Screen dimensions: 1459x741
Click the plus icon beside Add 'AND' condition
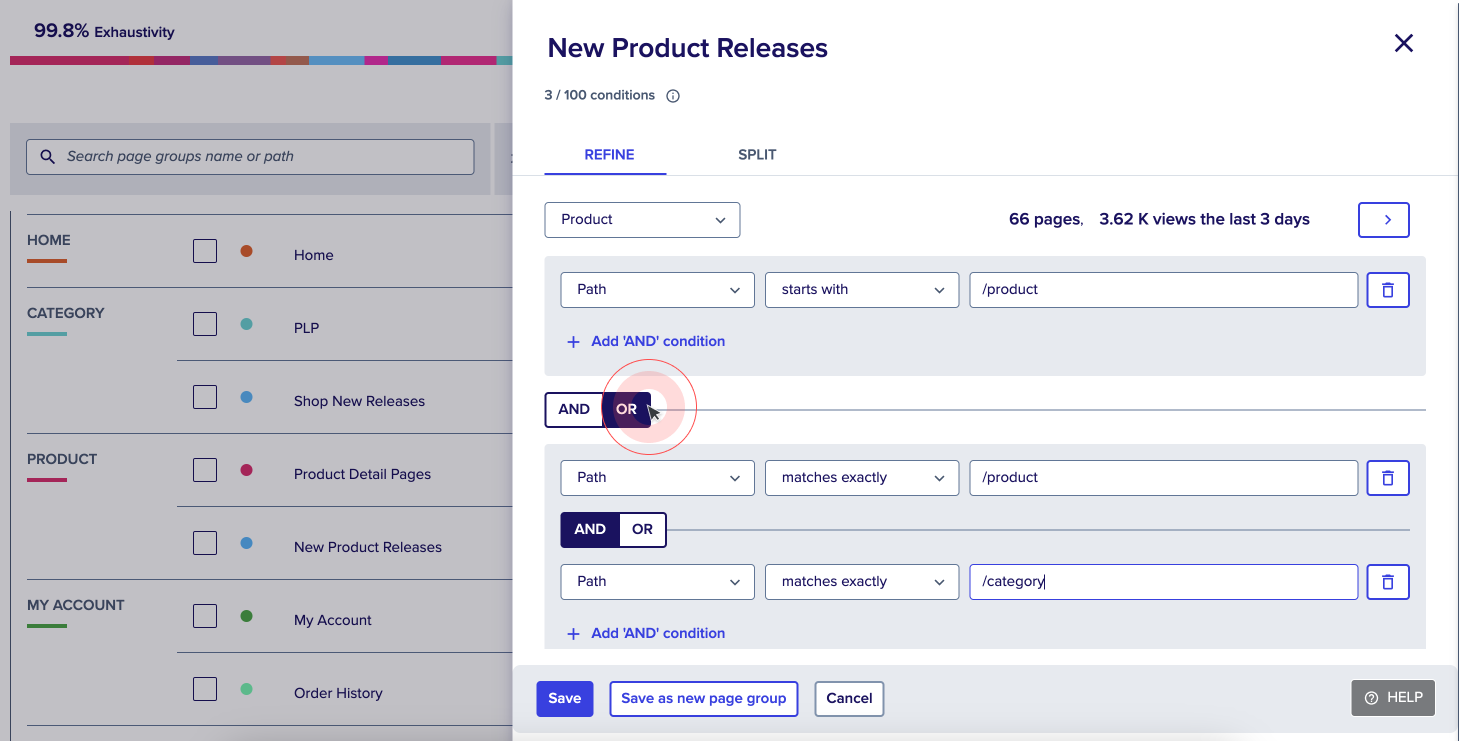(x=573, y=341)
